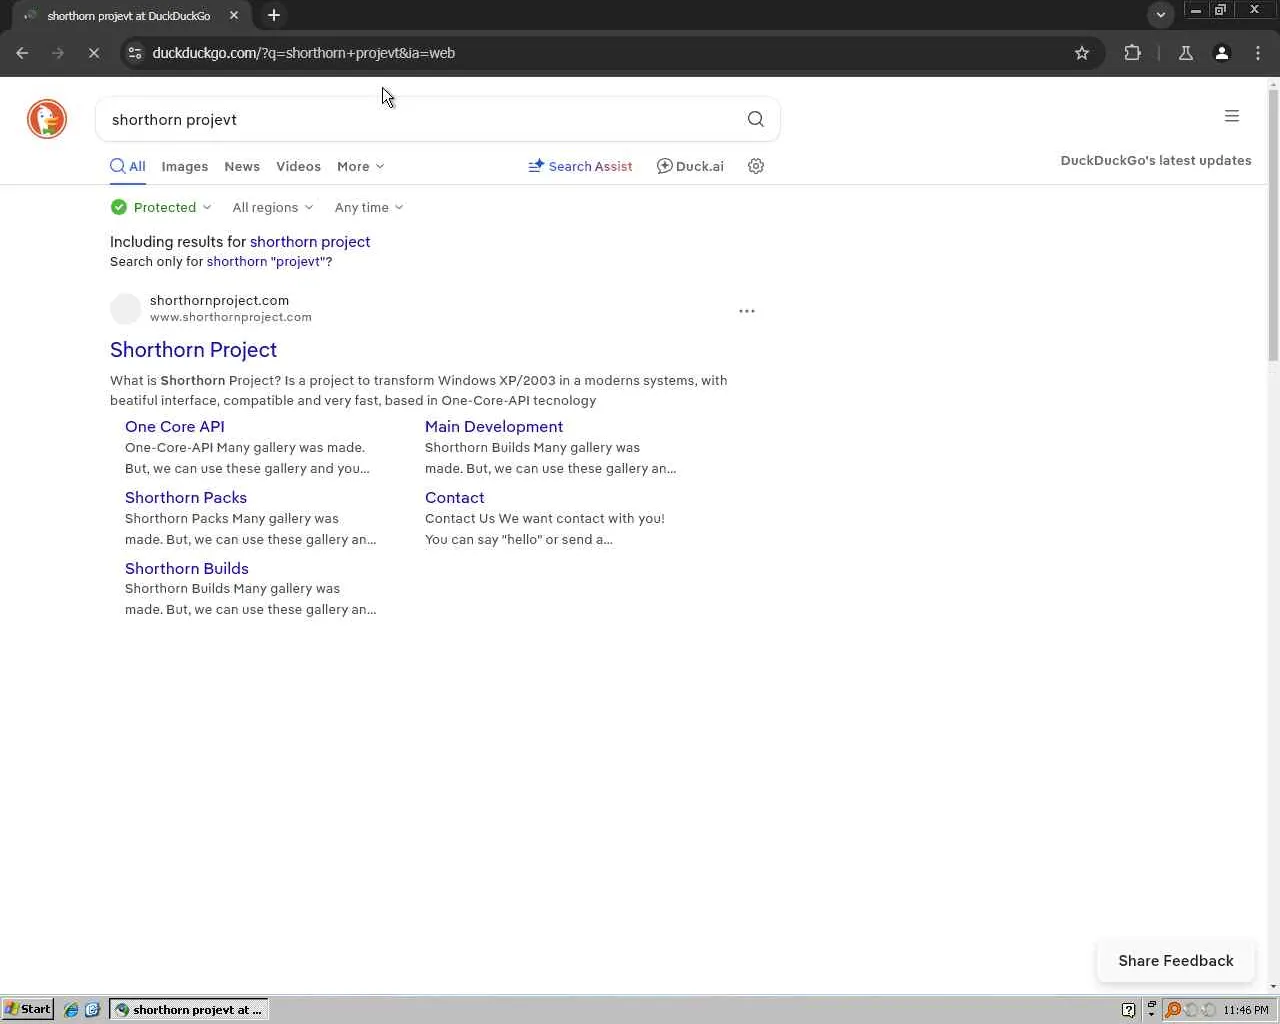The height and width of the screenshot is (1024, 1280).
Task: Open the Main Development sitelink
Action: pyautogui.click(x=494, y=427)
